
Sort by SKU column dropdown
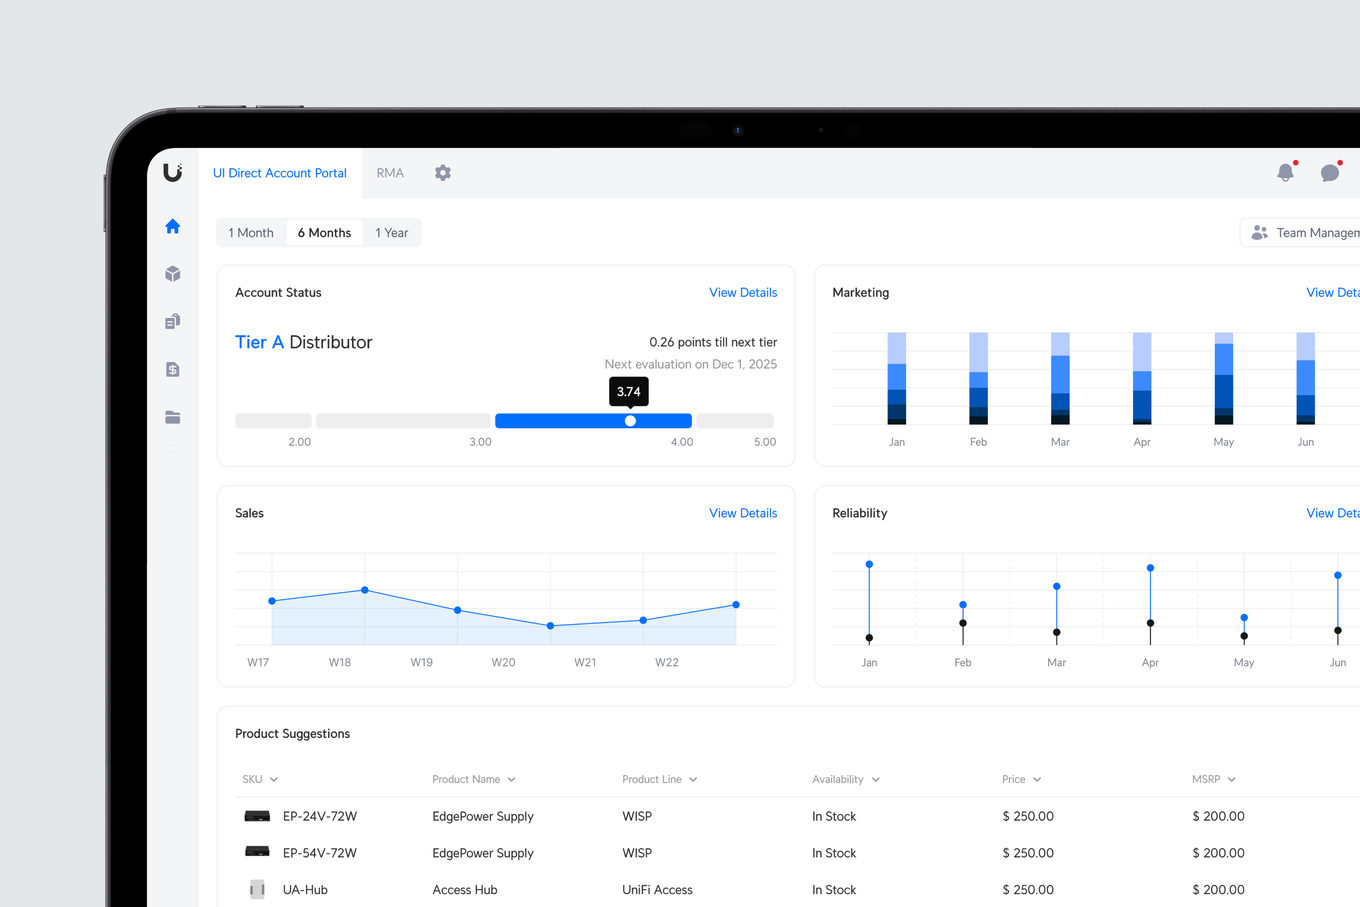260,779
